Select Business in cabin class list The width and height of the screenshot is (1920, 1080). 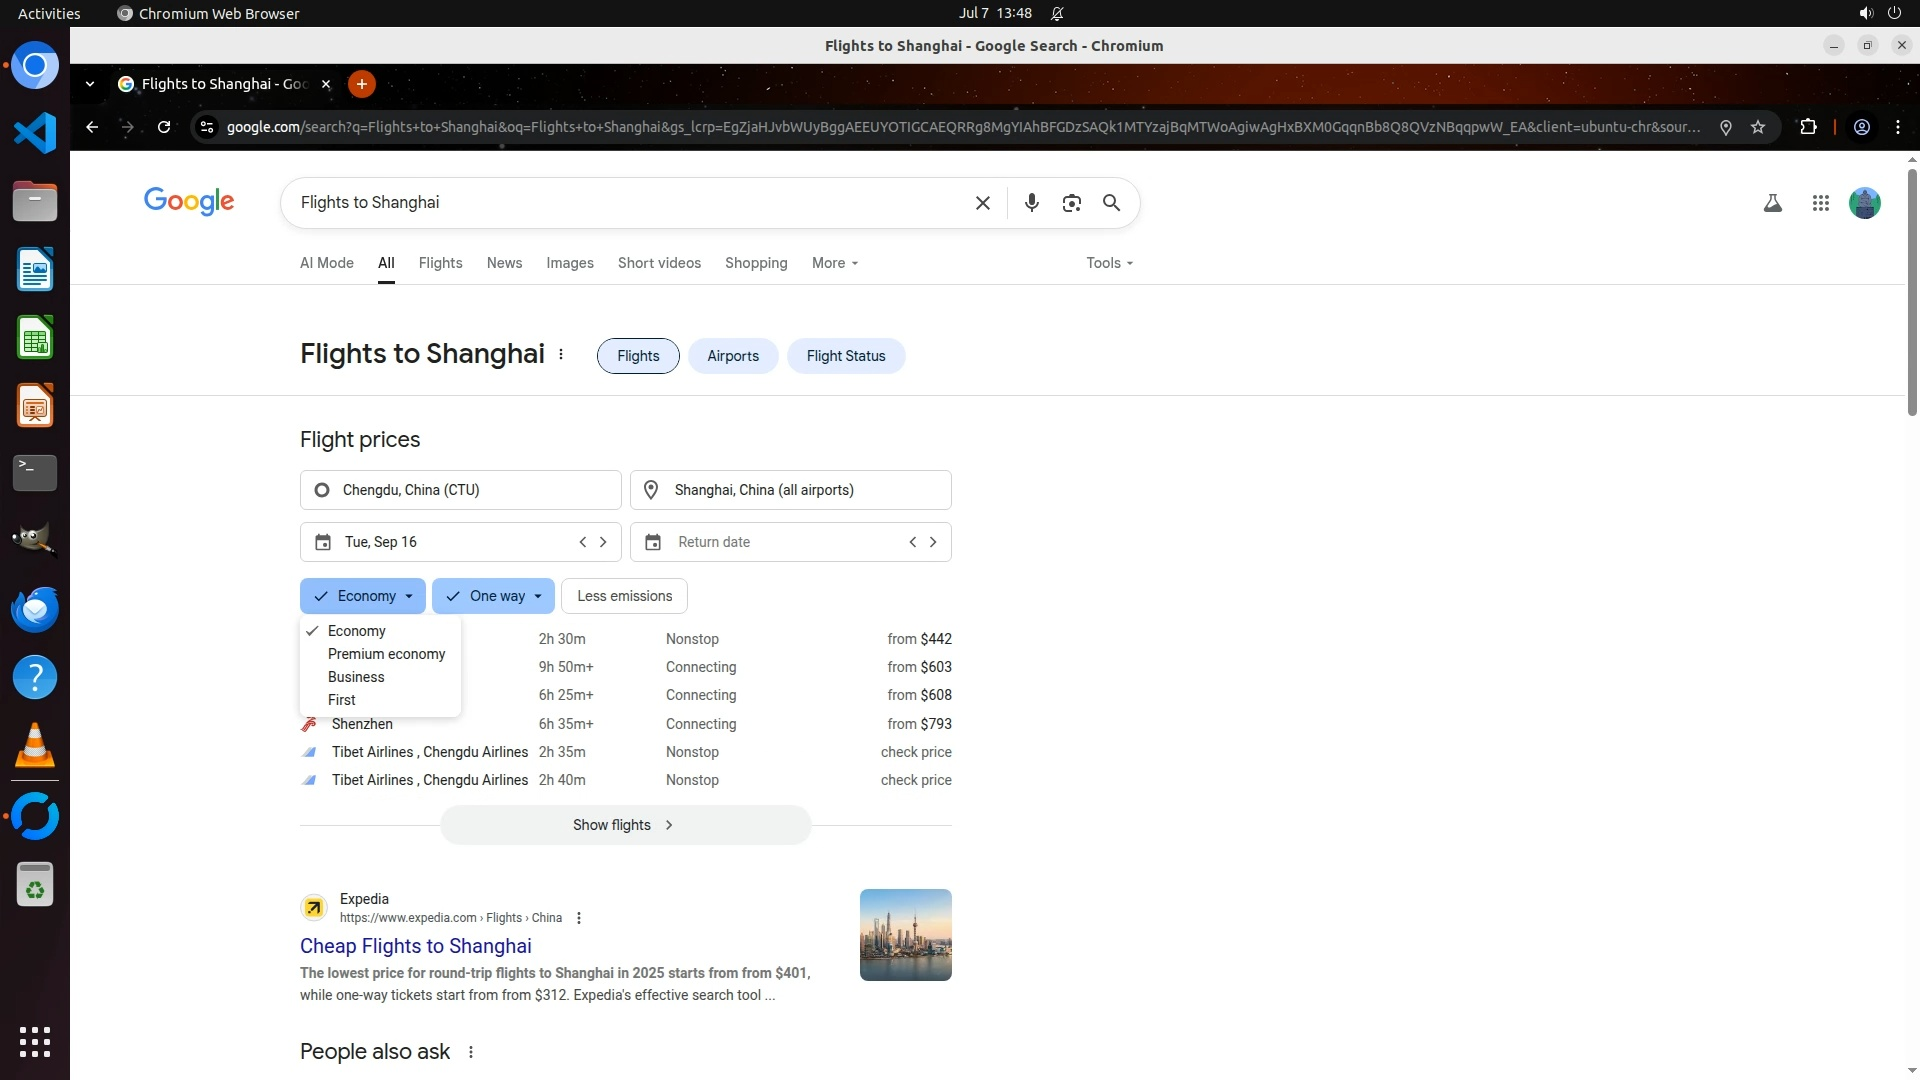pos(356,677)
